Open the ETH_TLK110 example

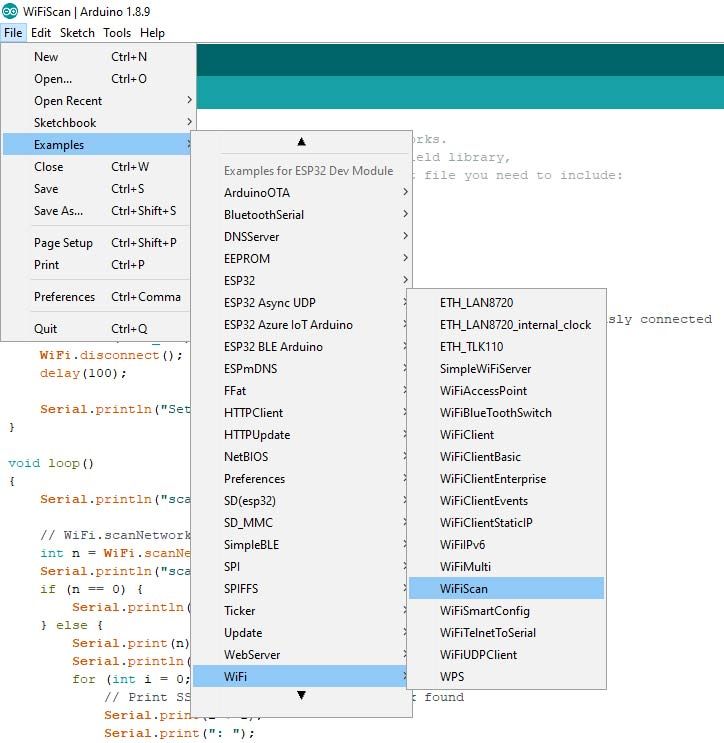pyautogui.click(x=507, y=347)
